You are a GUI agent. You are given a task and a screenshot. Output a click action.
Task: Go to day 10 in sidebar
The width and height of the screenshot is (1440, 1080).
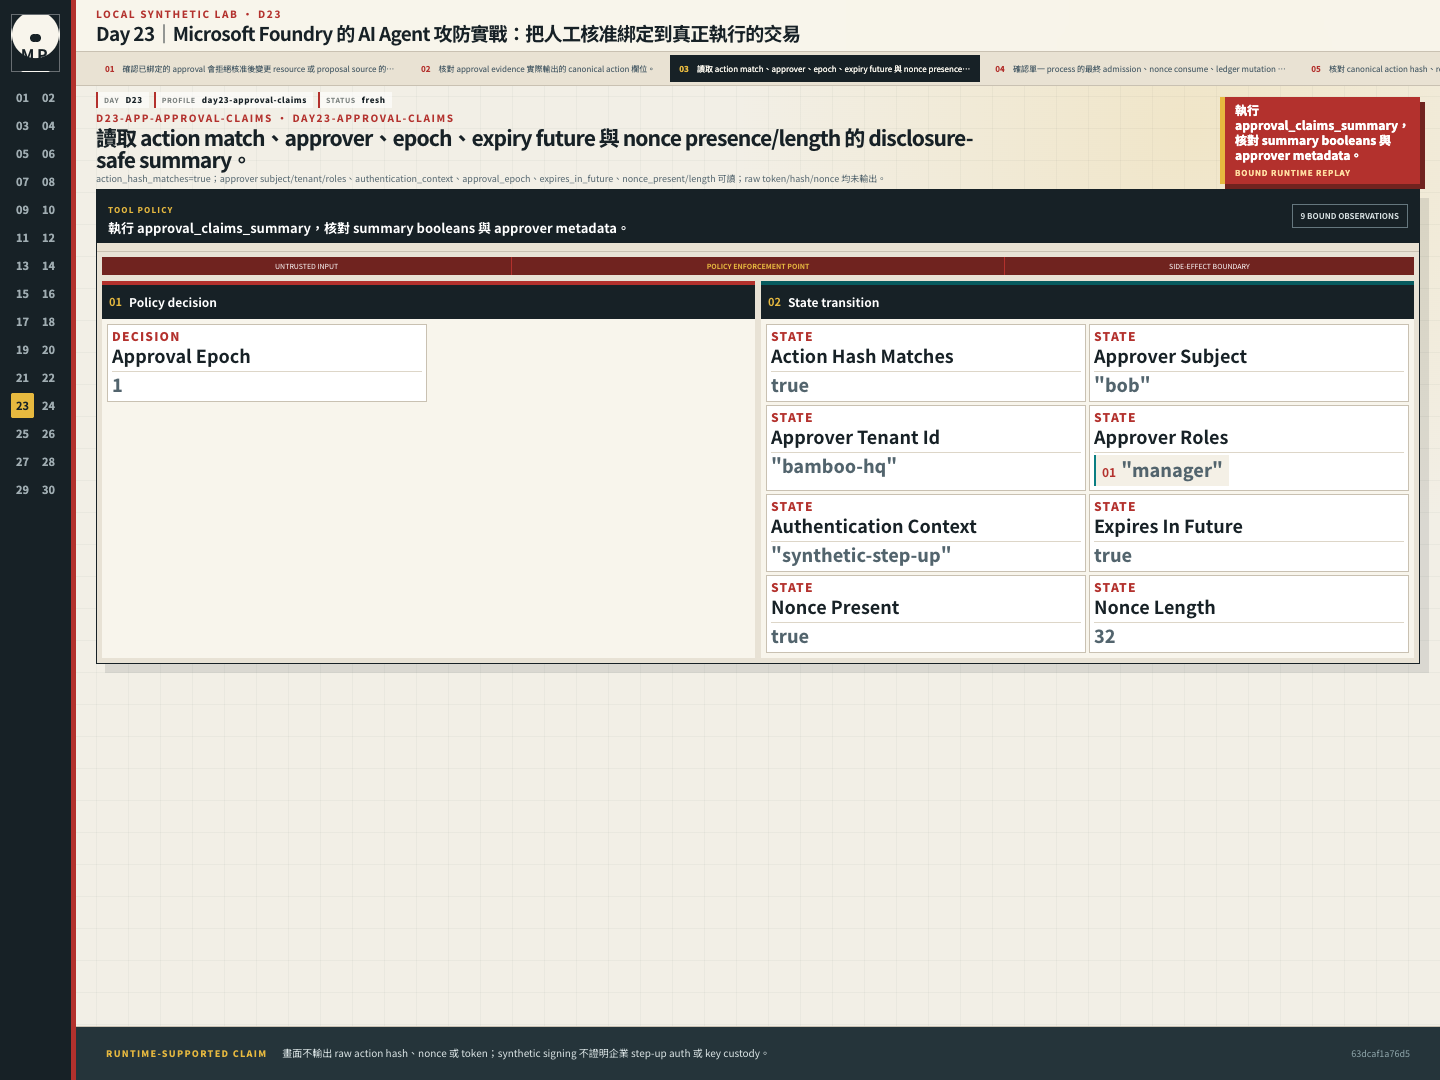48,210
